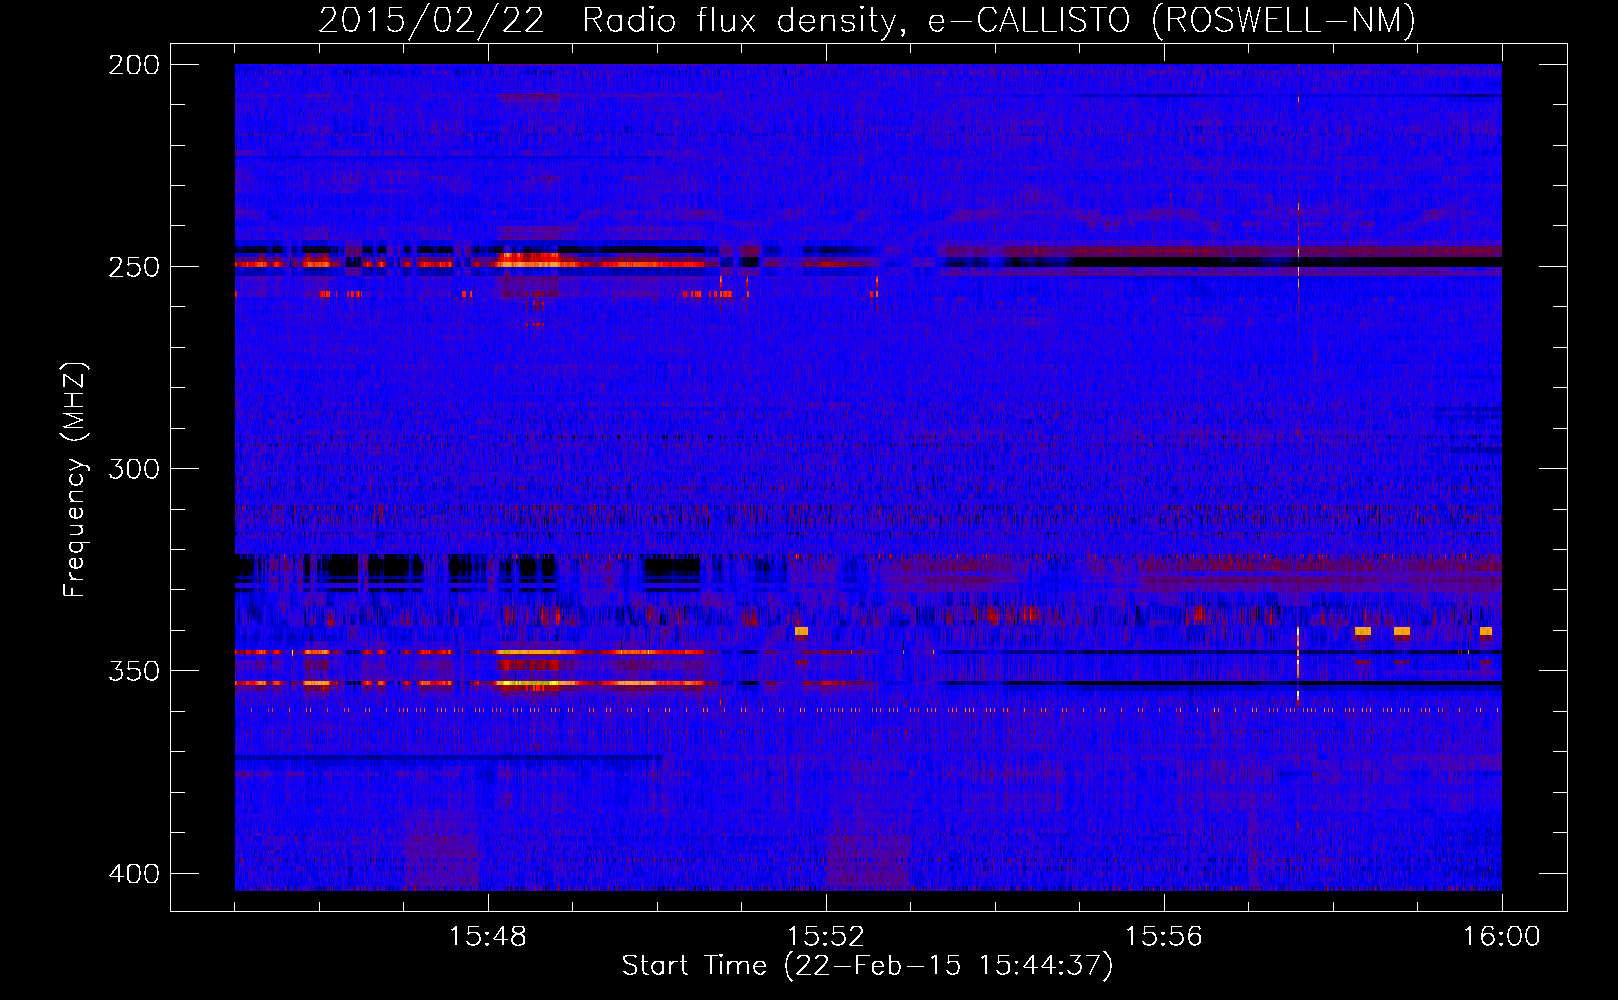Click the 200 frequency tick label
This screenshot has width=1618, height=1000.
(x=134, y=65)
